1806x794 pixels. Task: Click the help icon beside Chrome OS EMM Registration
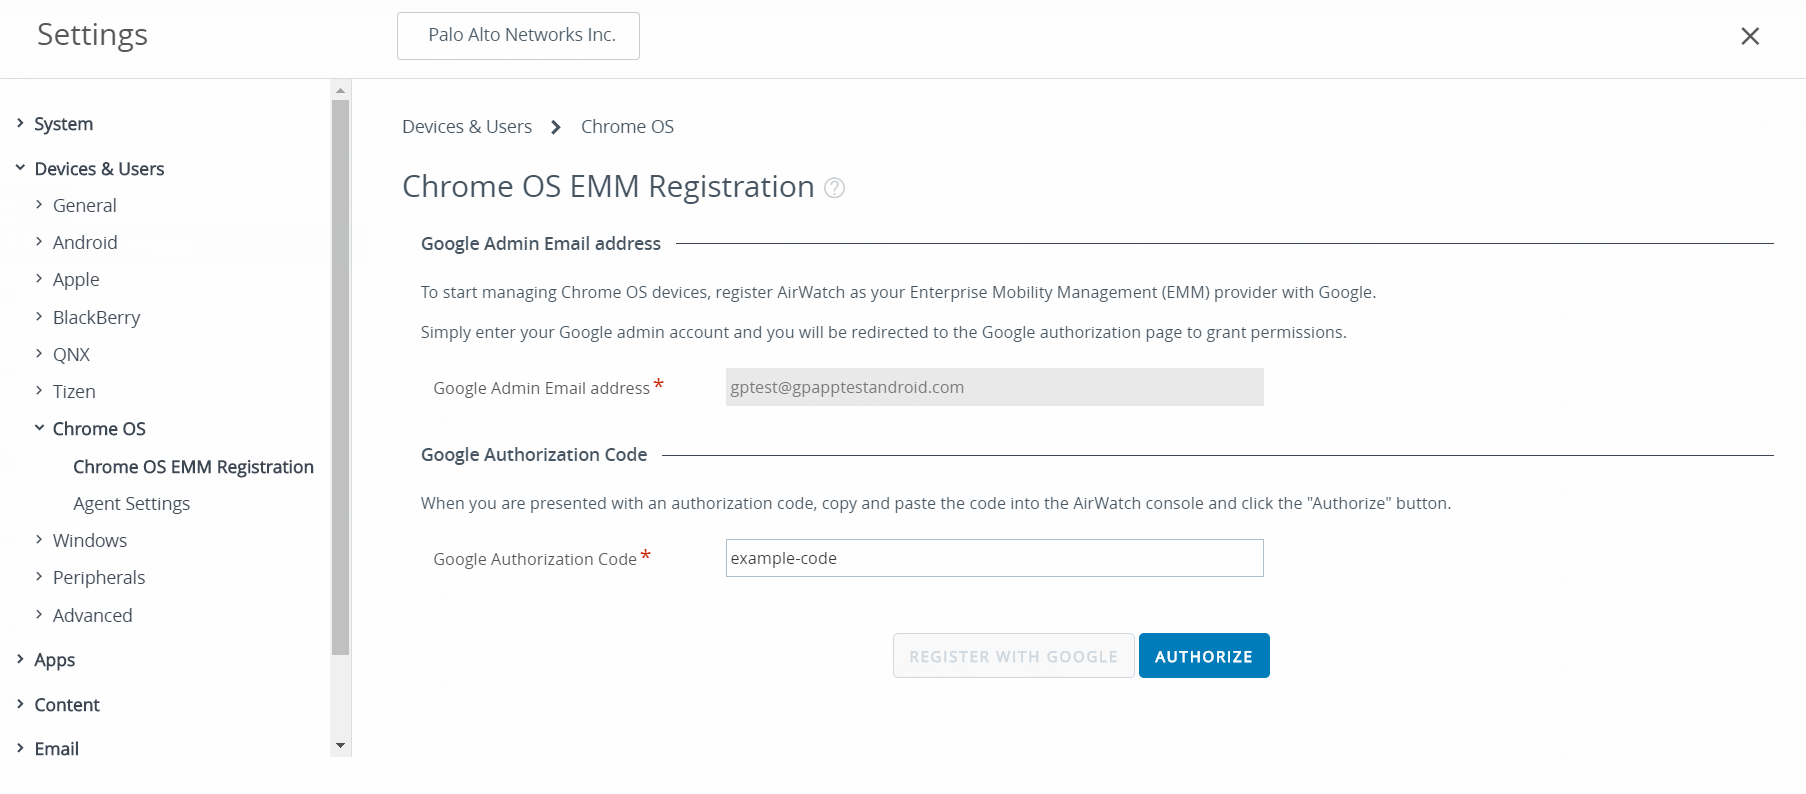pyautogui.click(x=834, y=188)
